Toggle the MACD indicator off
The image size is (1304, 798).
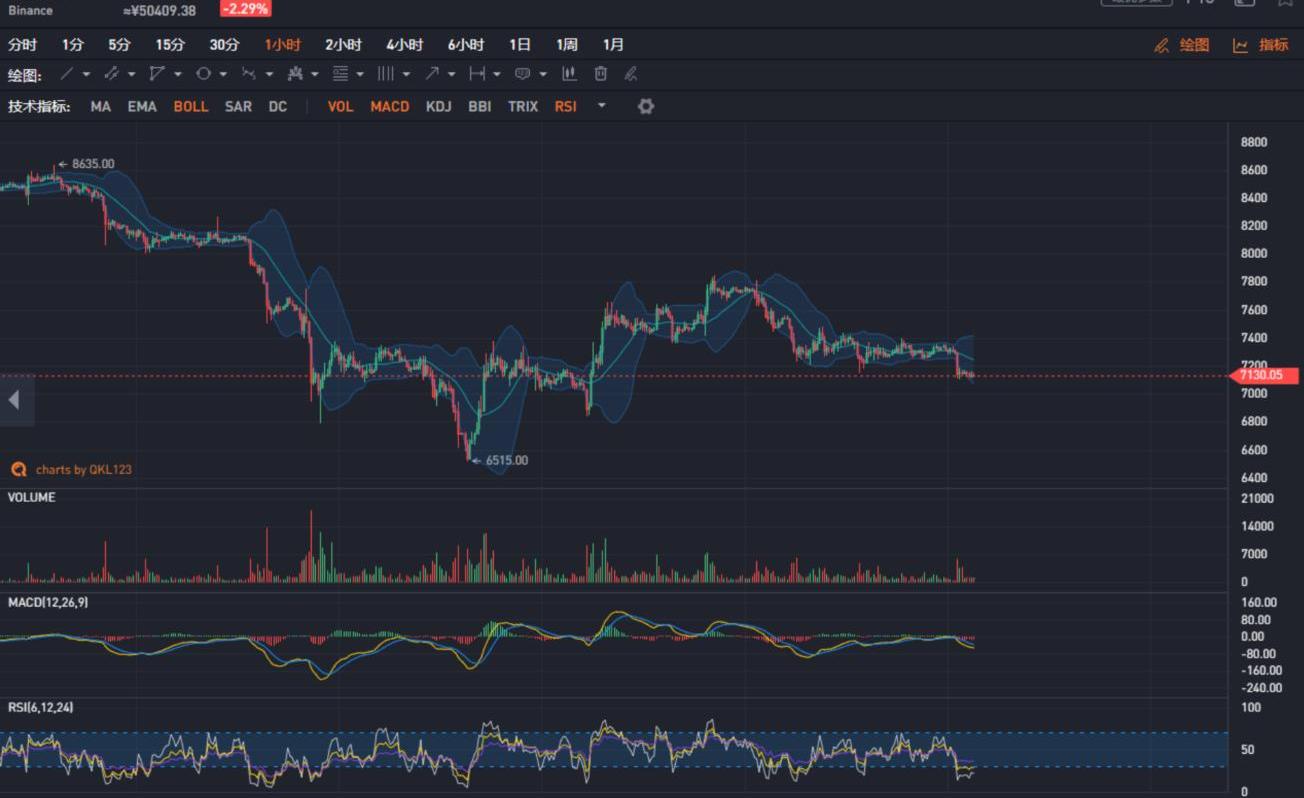pyautogui.click(x=390, y=106)
